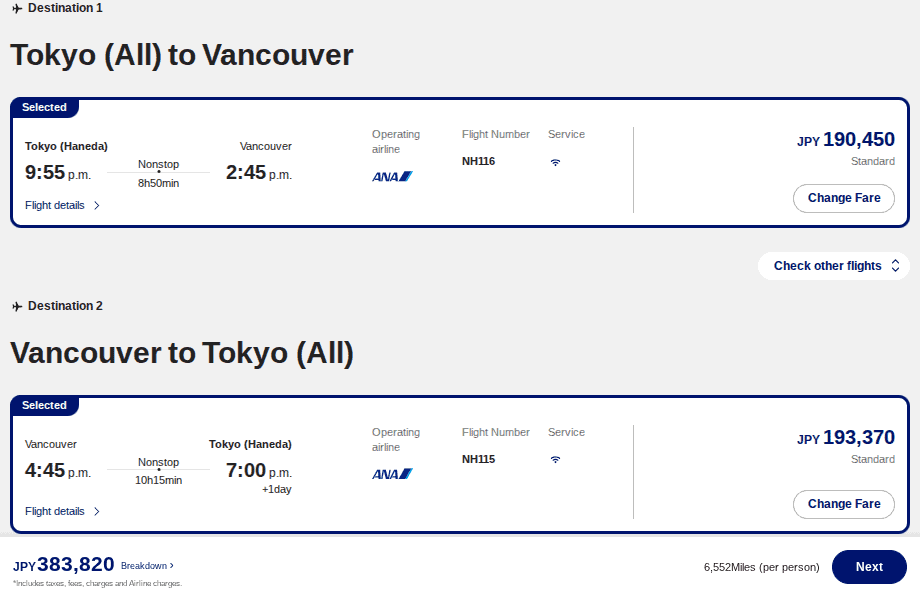Click the 6,552 Miles per person text

pyautogui.click(x=760, y=566)
